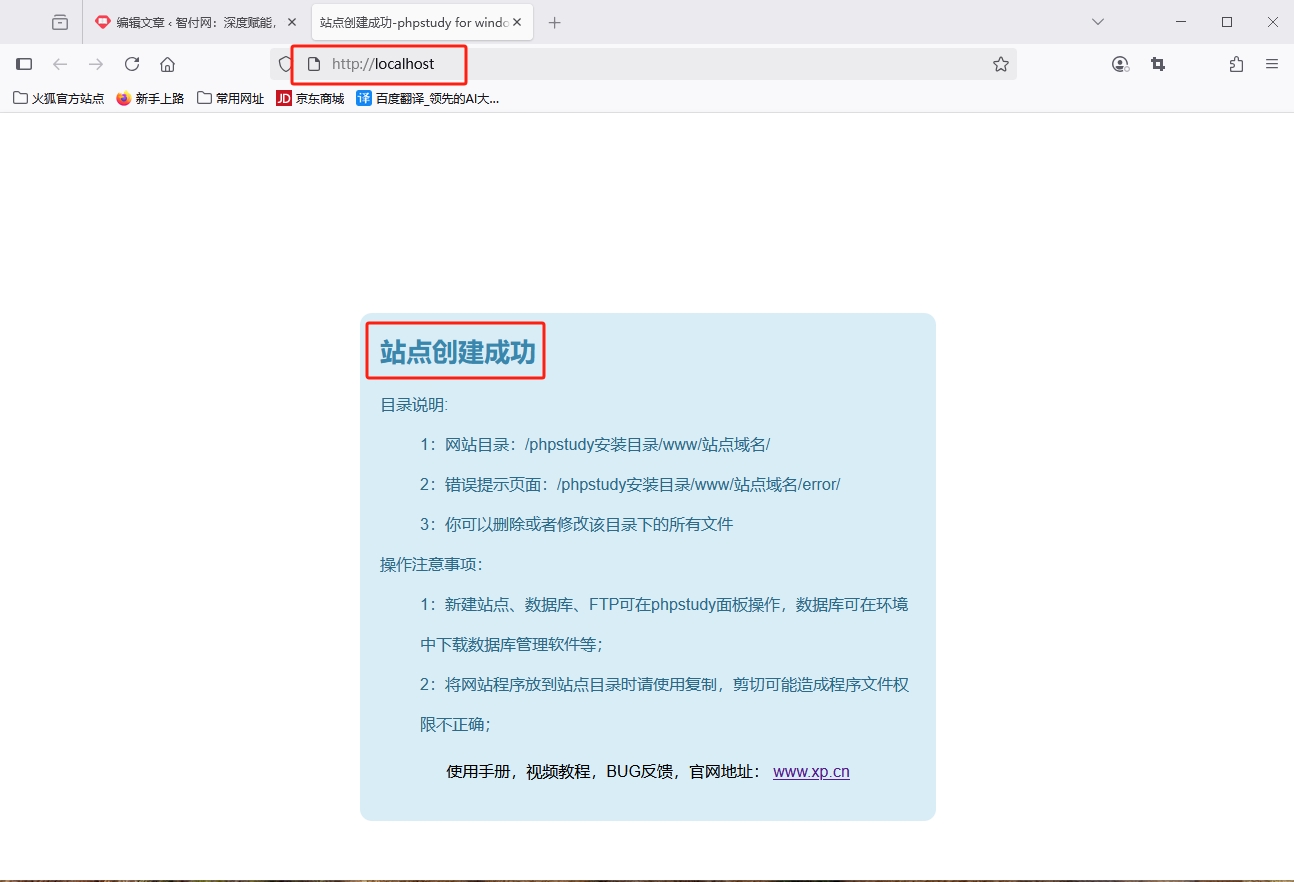Click the 错误提示页面 path line
The width and height of the screenshot is (1294, 882).
pos(630,485)
